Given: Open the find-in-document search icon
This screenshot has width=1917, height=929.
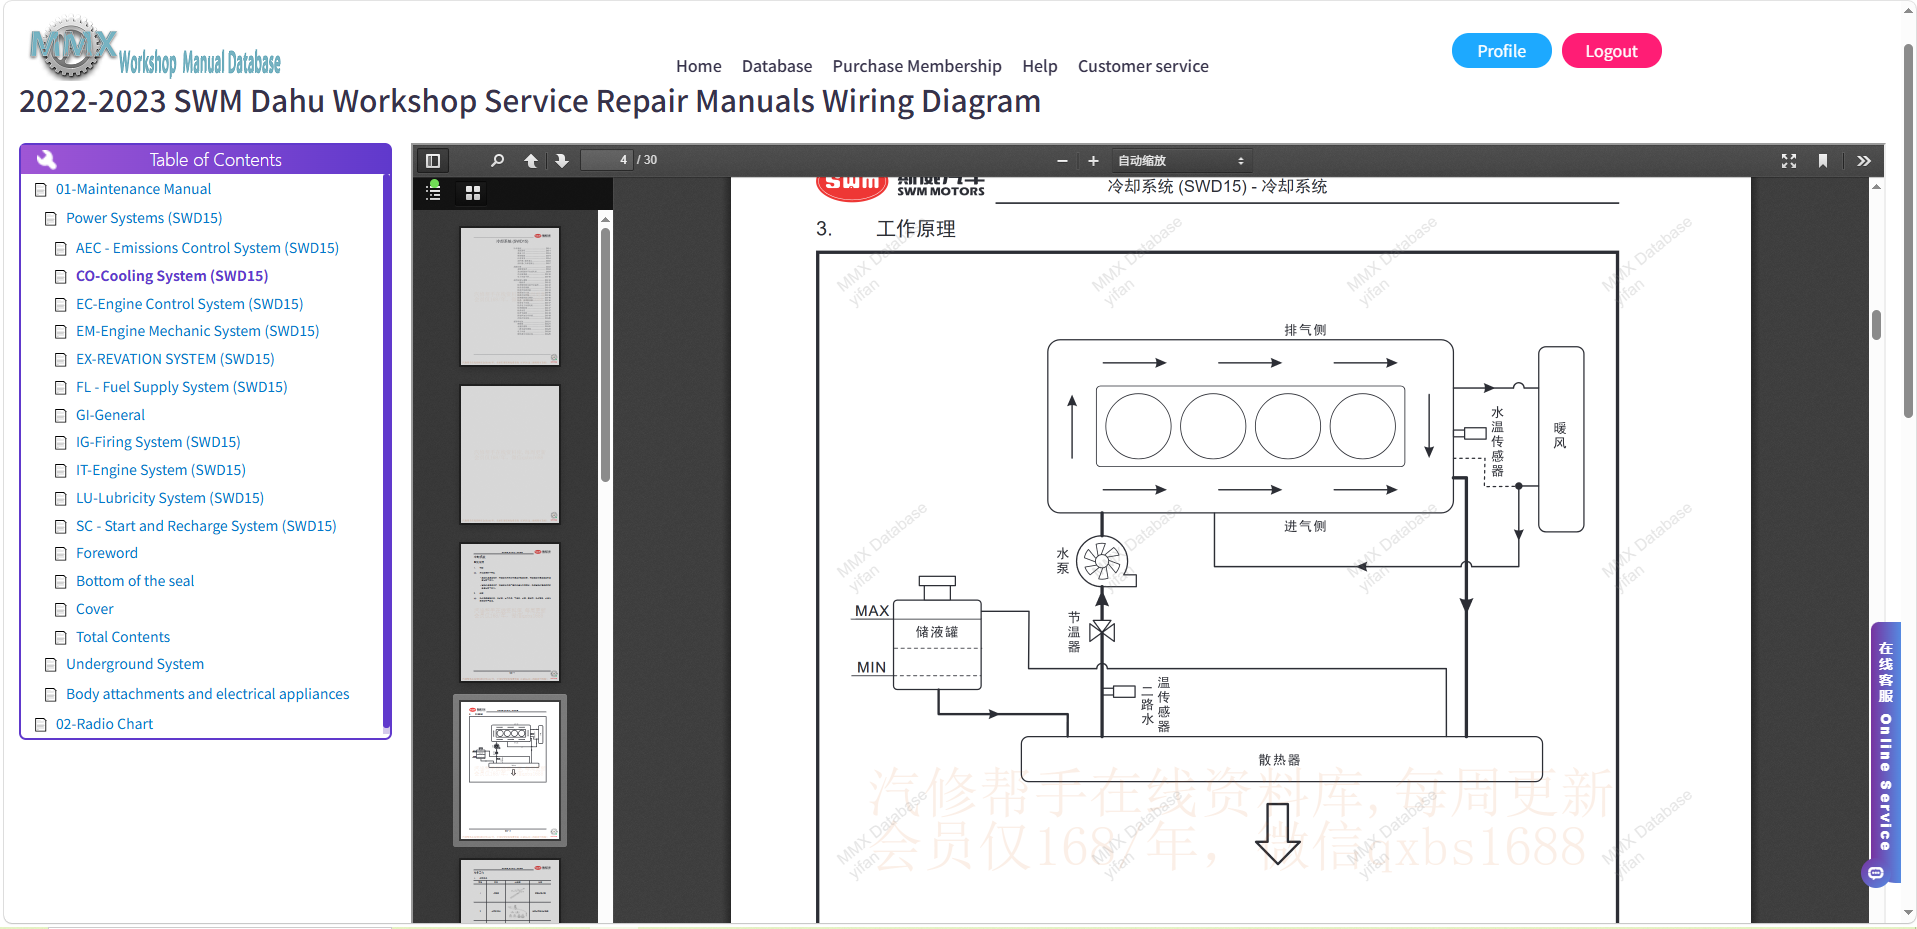Looking at the screenshot, I should pyautogui.click(x=497, y=161).
